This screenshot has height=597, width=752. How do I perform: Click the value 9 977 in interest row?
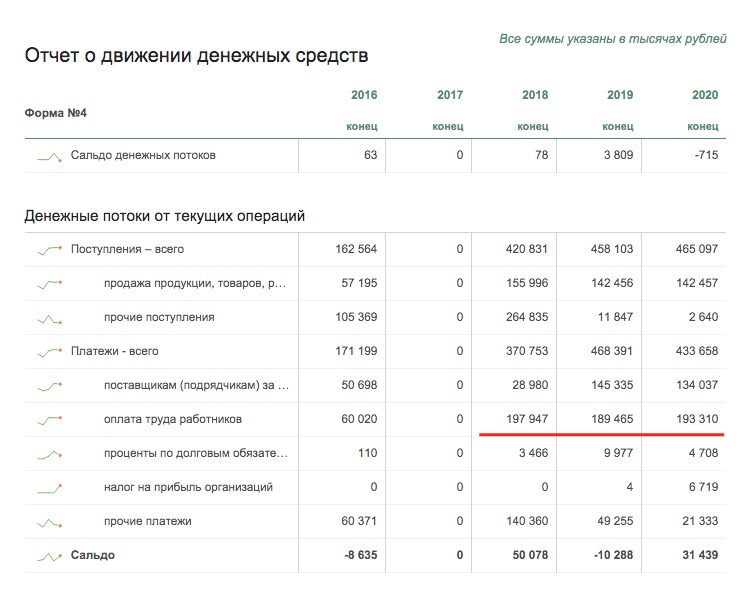coord(619,454)
